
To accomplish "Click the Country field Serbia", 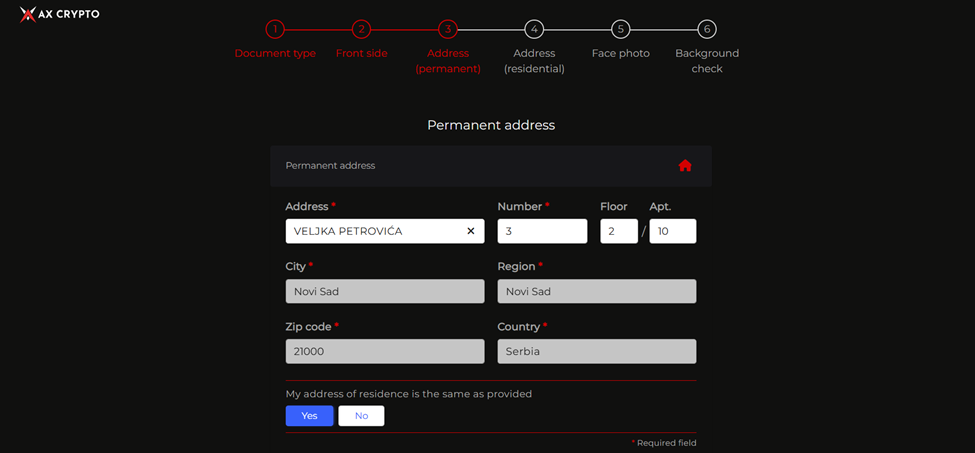I will coord(597,351).
